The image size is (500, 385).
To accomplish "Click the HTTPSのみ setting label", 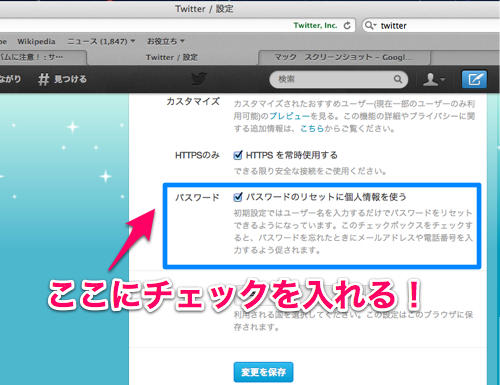I will pos(197,155).
